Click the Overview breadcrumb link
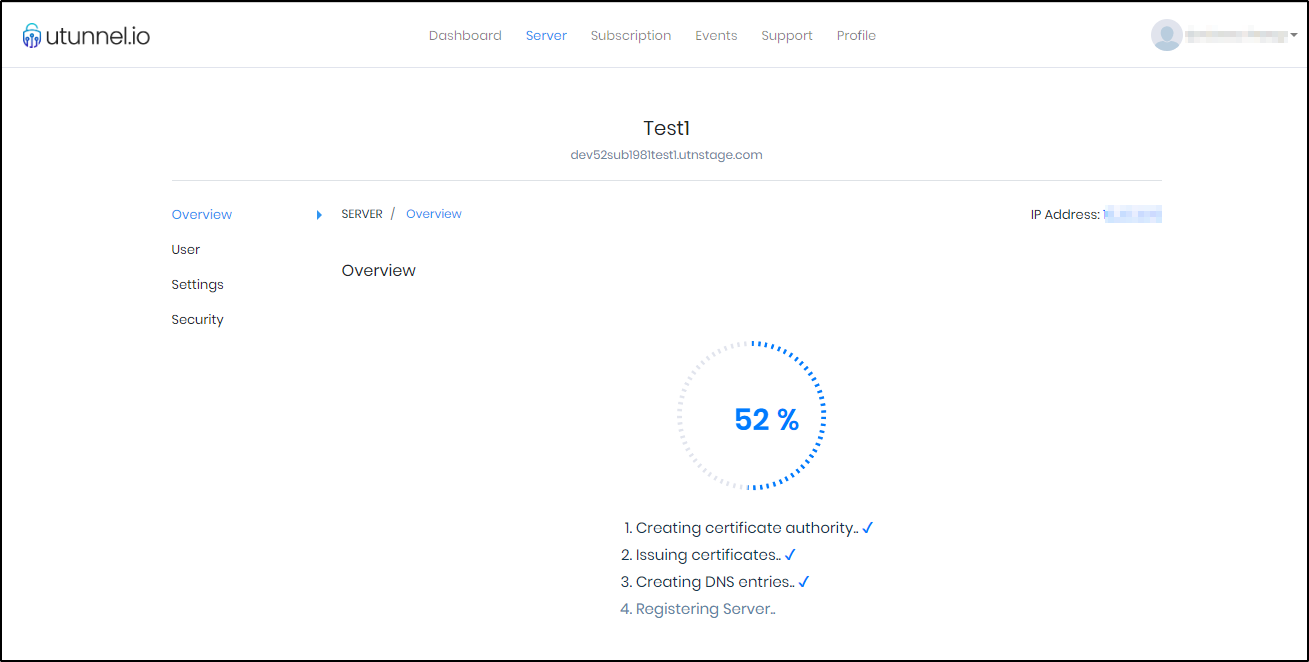Viewport: 1309px width, 662px height. 433,213
